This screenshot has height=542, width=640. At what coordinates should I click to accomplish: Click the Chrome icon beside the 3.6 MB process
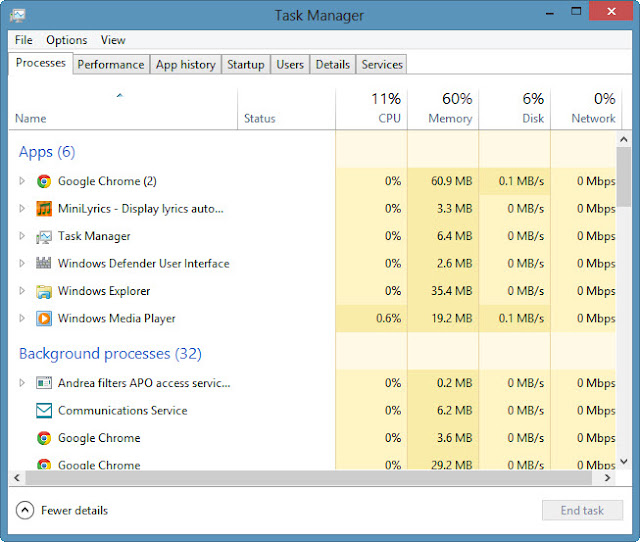click(x=44, y=438)
